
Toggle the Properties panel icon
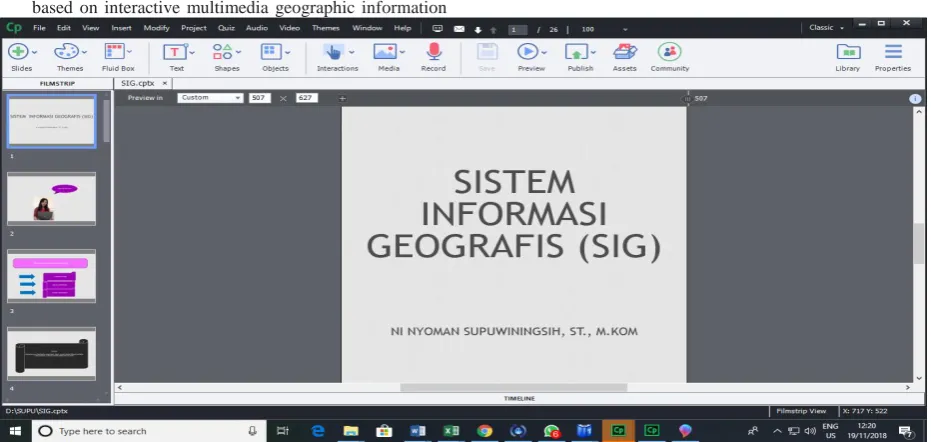point(893,52)
